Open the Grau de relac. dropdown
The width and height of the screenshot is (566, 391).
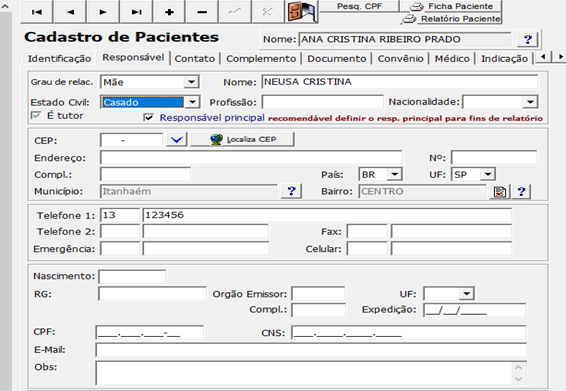(x=191, y=82)
